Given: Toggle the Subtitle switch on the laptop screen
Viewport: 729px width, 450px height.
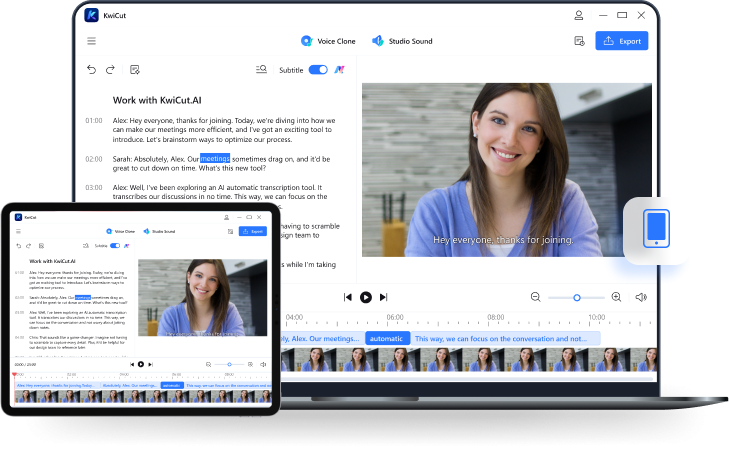Looking at the screenshot, I should click(x=318, y=70).
